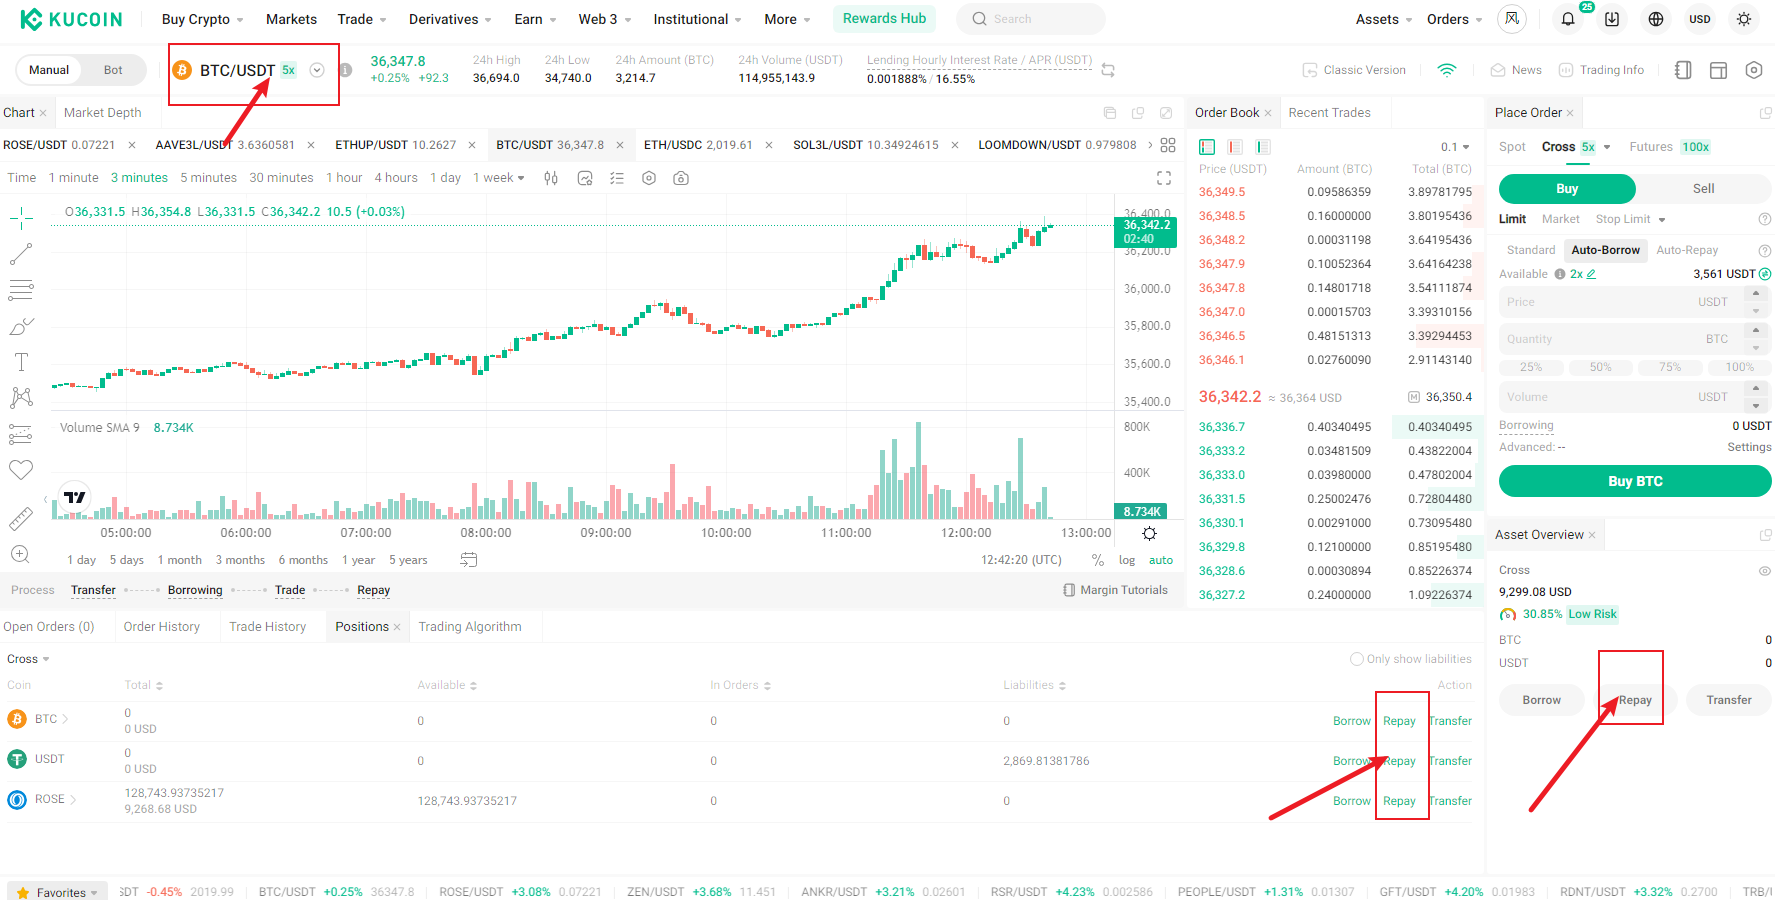Select the crosshair cursor chart tool
The image size is (1775, 900).
[21, 218]
